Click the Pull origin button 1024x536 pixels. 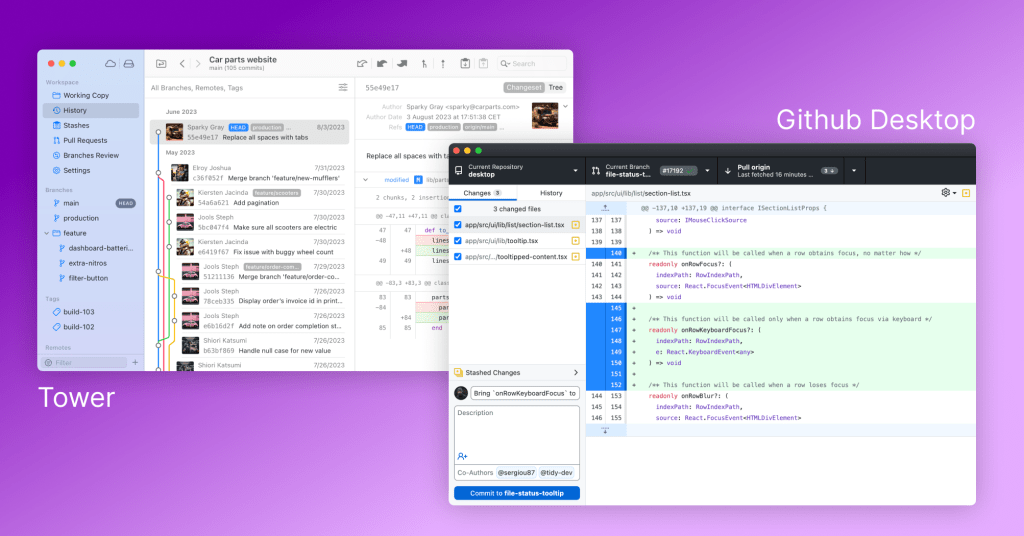pyautogui.click(x=781, y=171)
